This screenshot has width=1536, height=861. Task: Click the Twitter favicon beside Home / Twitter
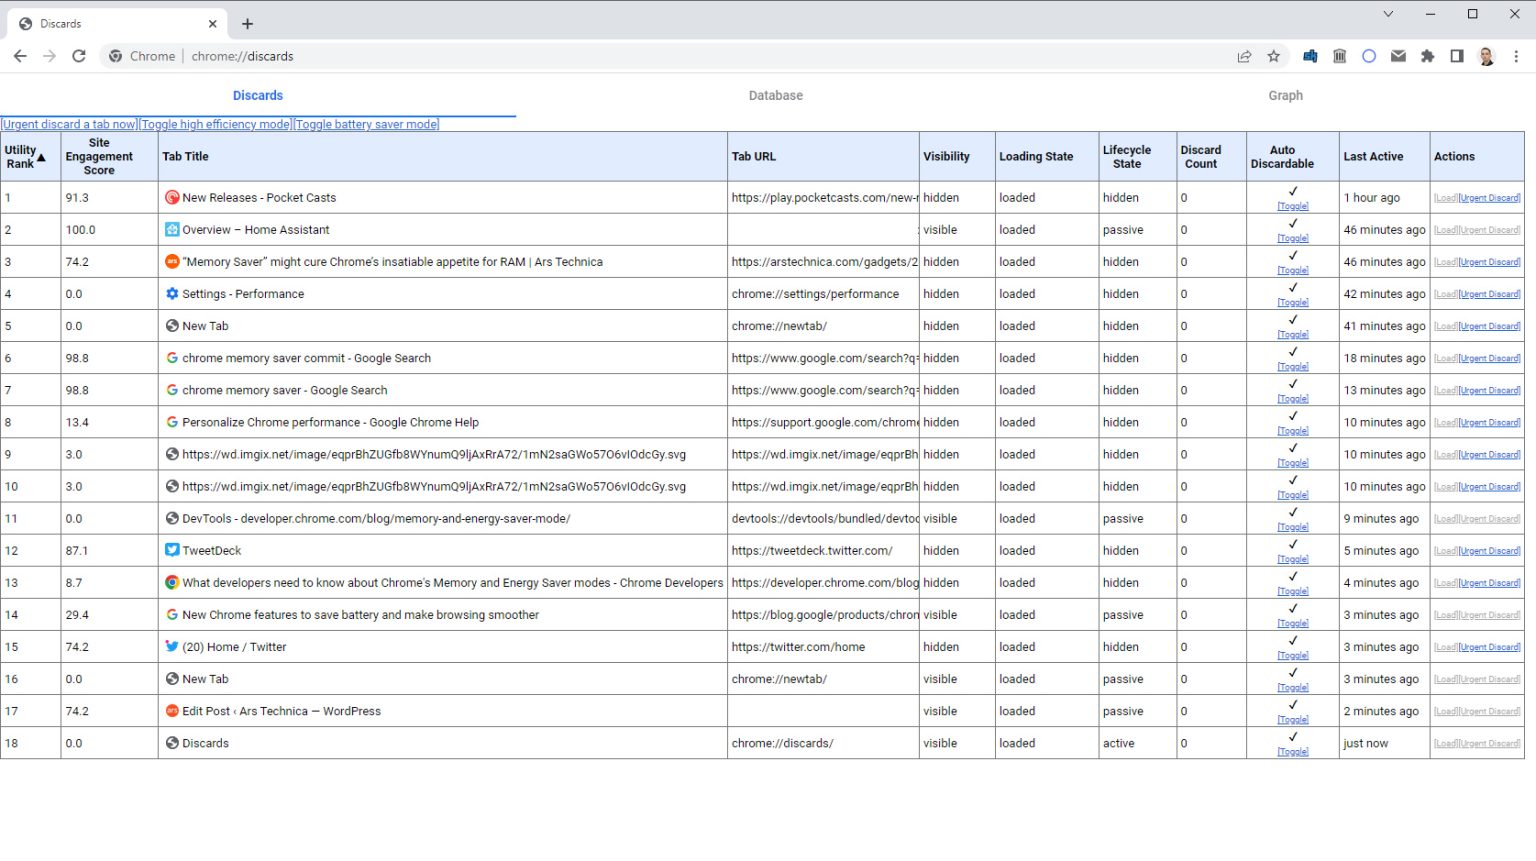(x=171, y=646)
